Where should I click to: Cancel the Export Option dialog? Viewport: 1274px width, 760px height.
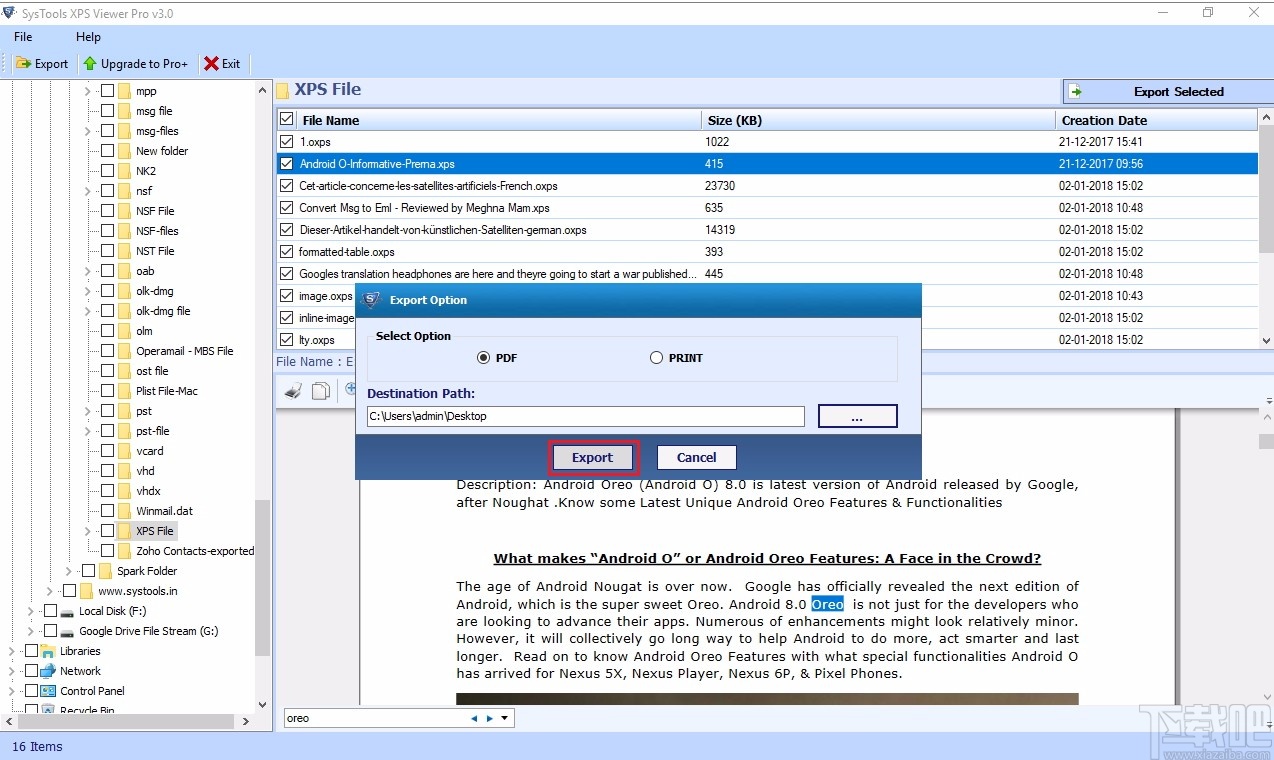coord(695,456)
